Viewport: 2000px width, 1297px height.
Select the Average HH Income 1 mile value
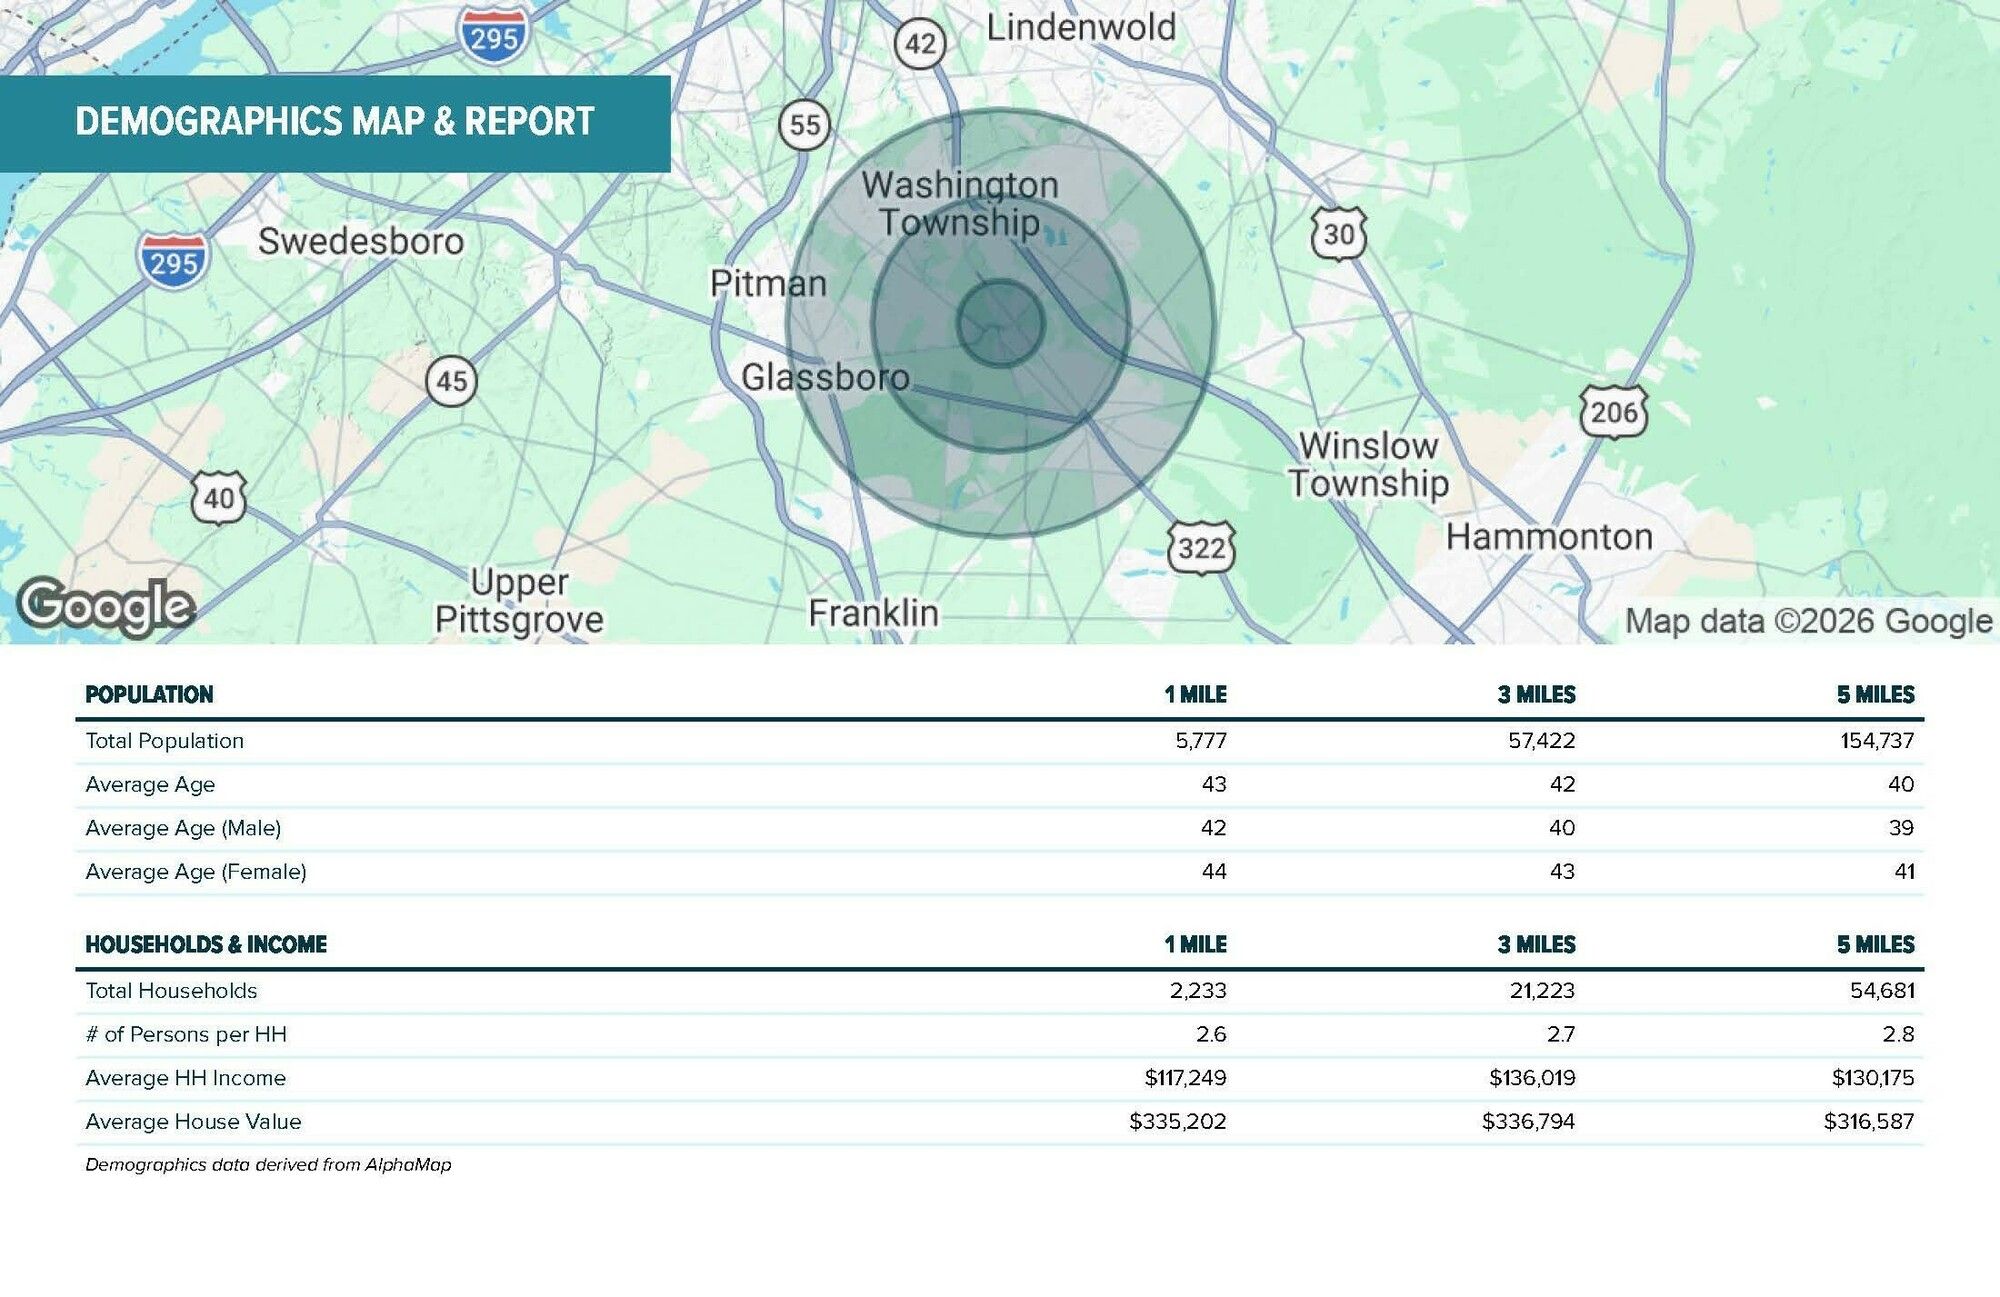(x=1185, y=1078)
